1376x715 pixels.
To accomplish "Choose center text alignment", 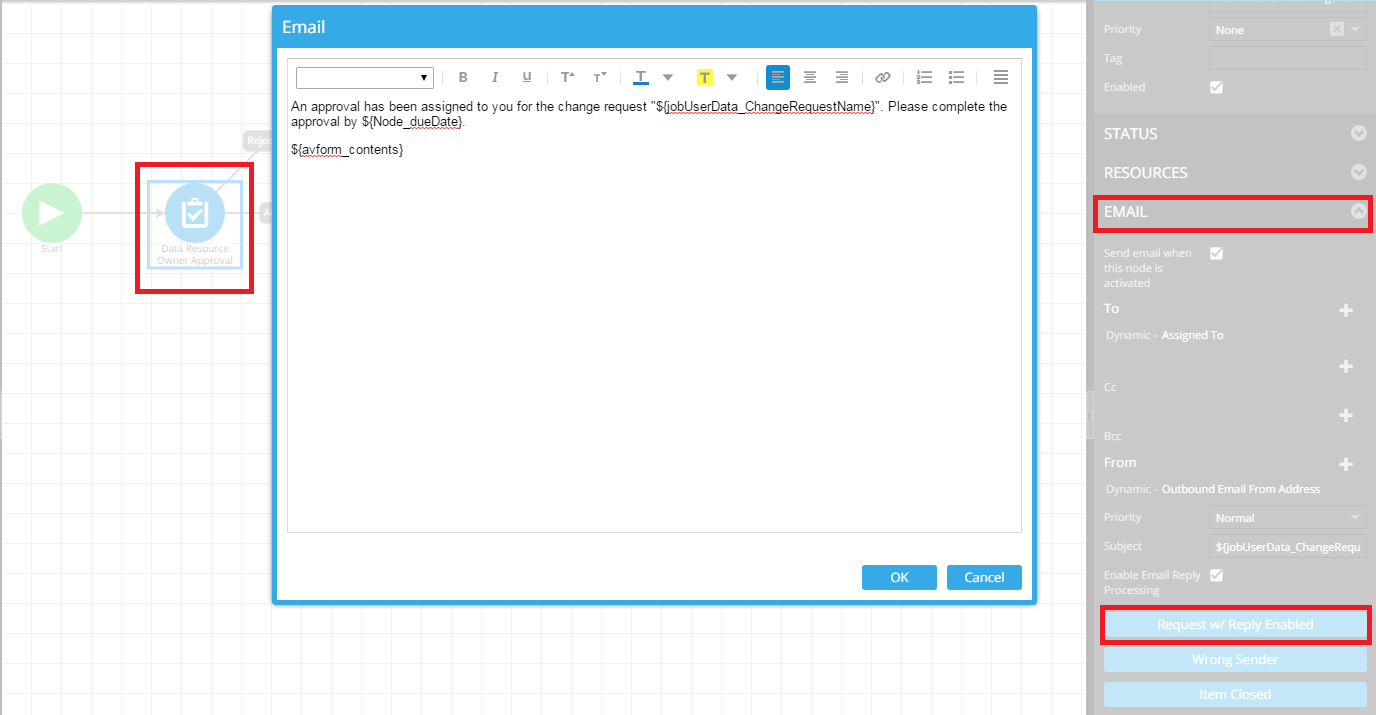I will 810,77.
